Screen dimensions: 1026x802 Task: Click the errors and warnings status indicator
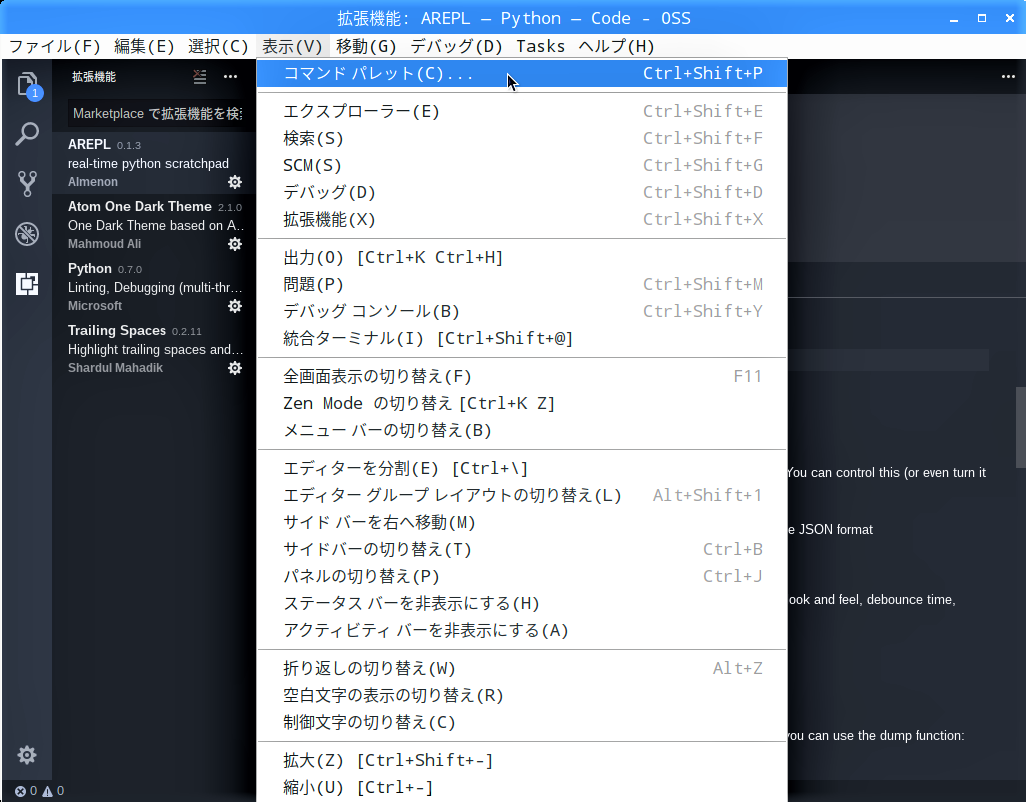tap(39, 791)
